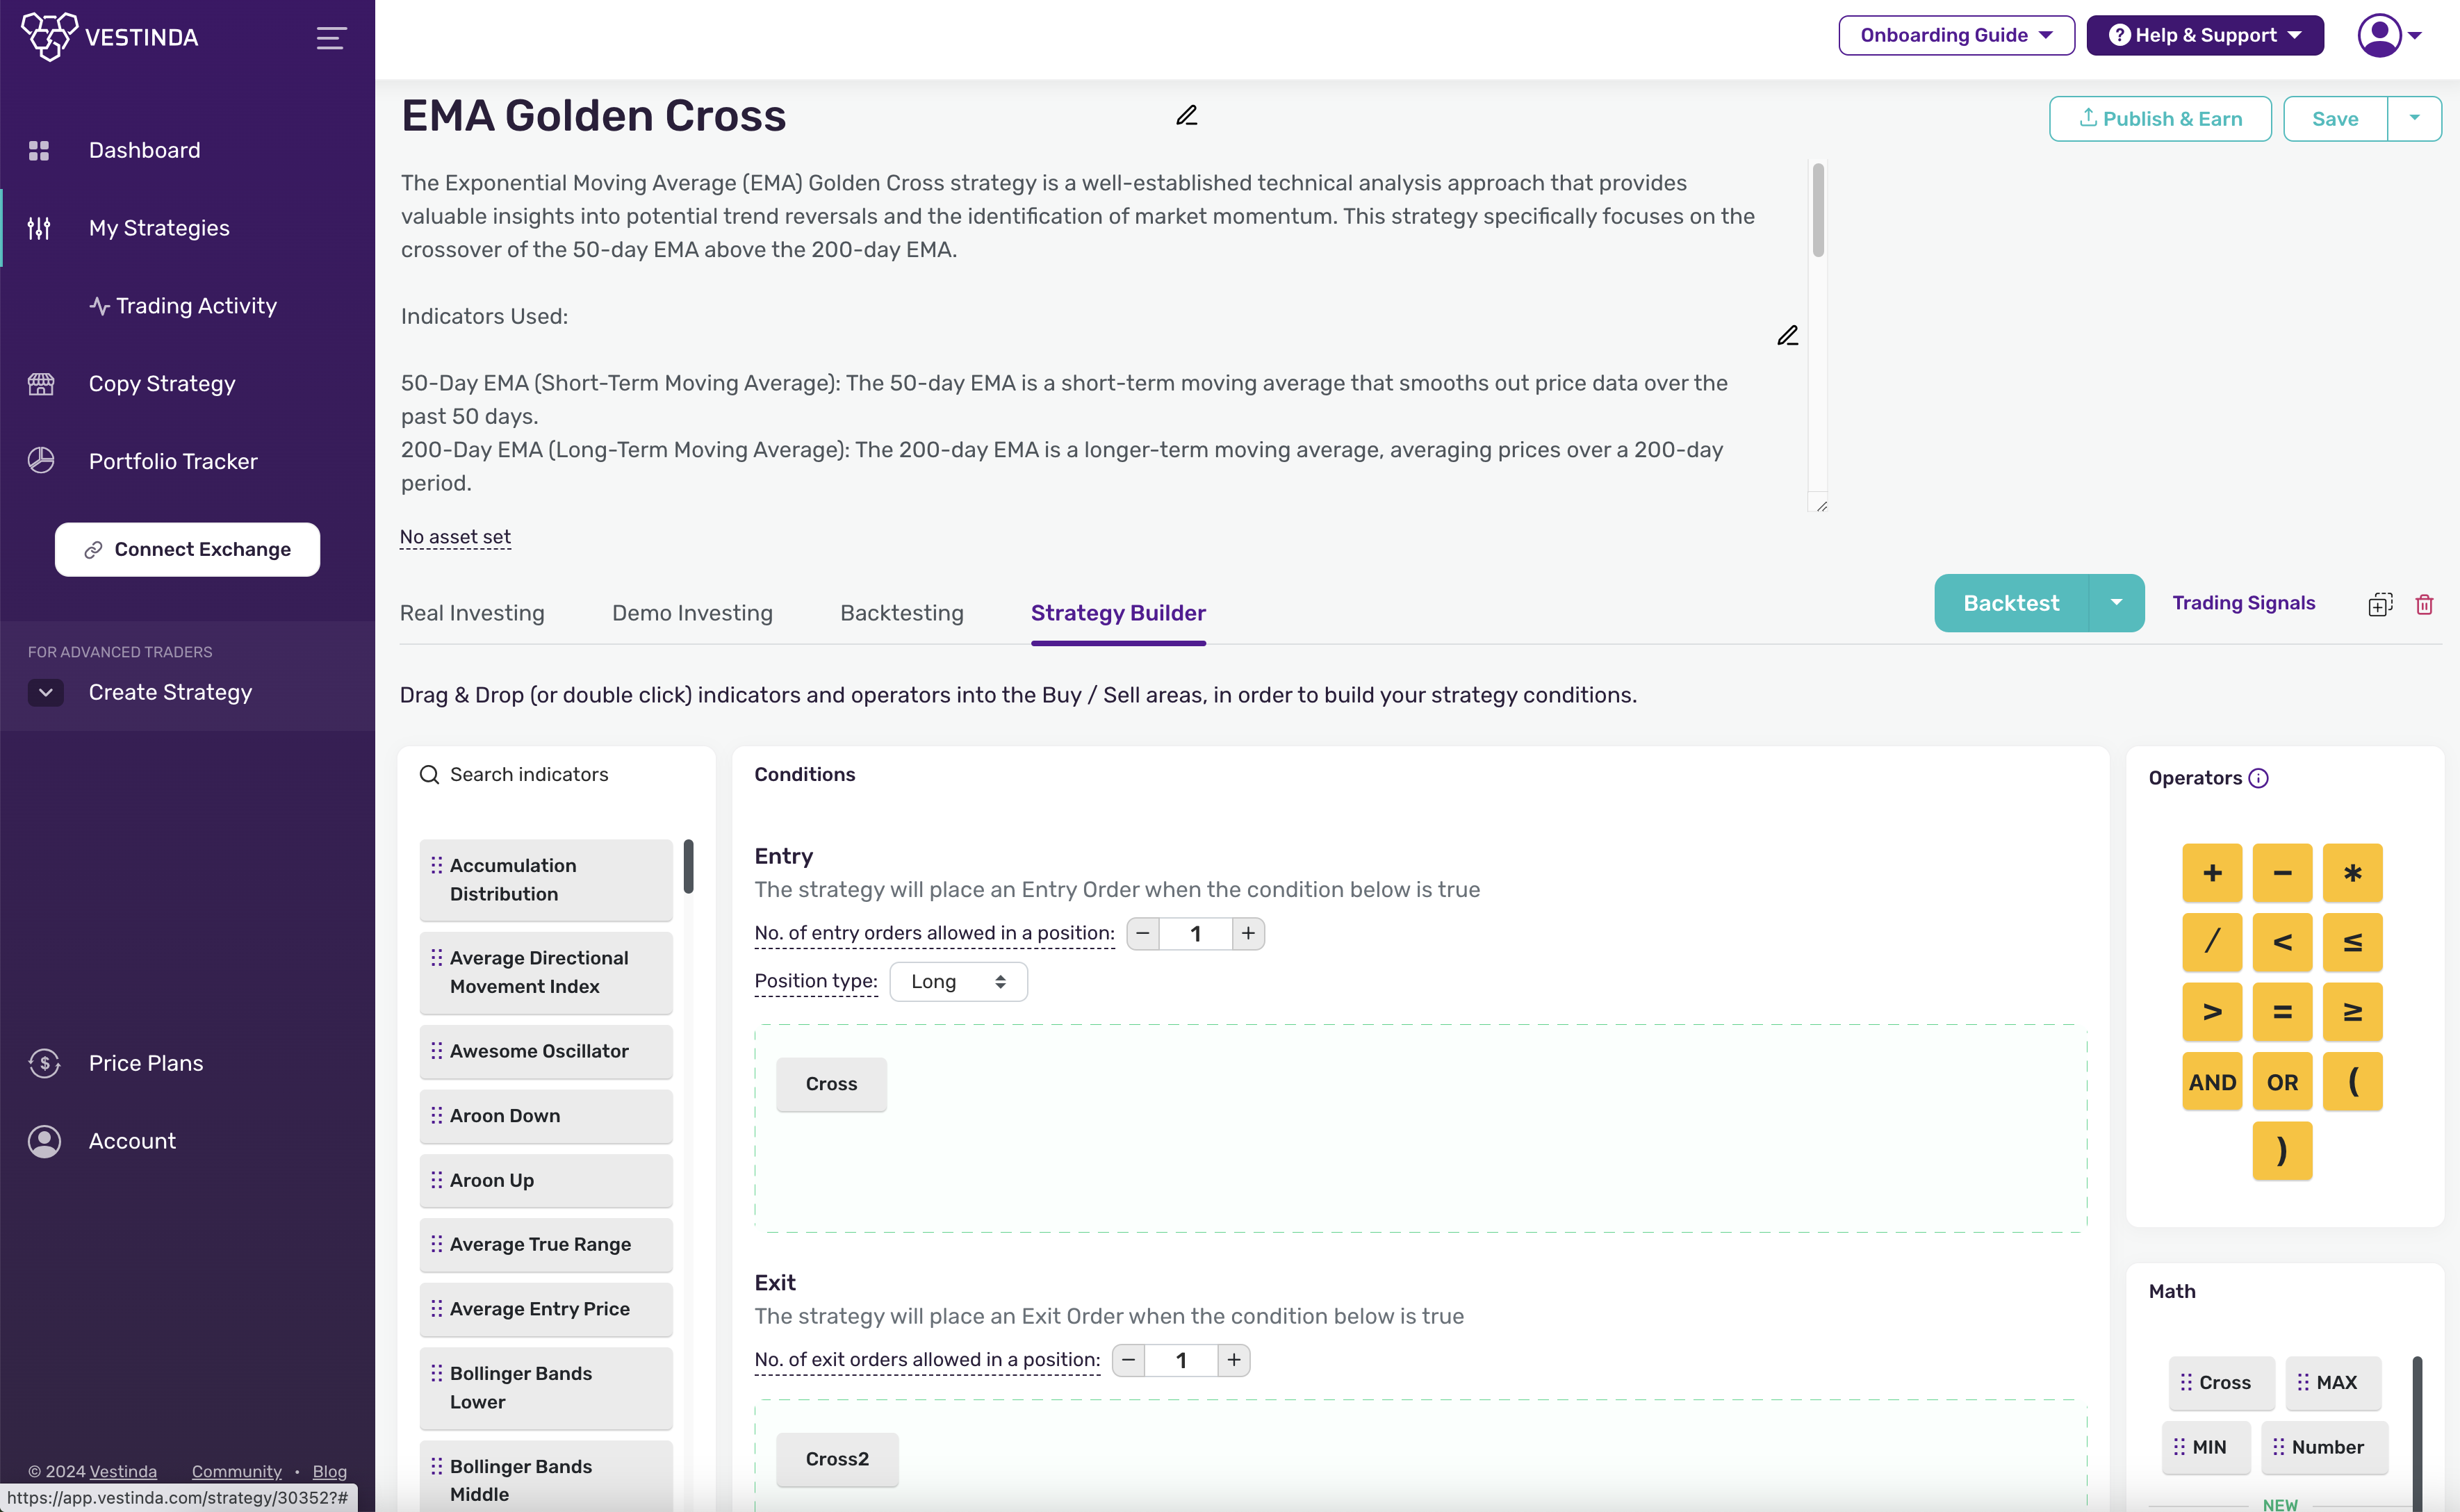2460x1512 pixels.
Task: Select the Awesome Oscillator indicator
Action: point(546,1052)
